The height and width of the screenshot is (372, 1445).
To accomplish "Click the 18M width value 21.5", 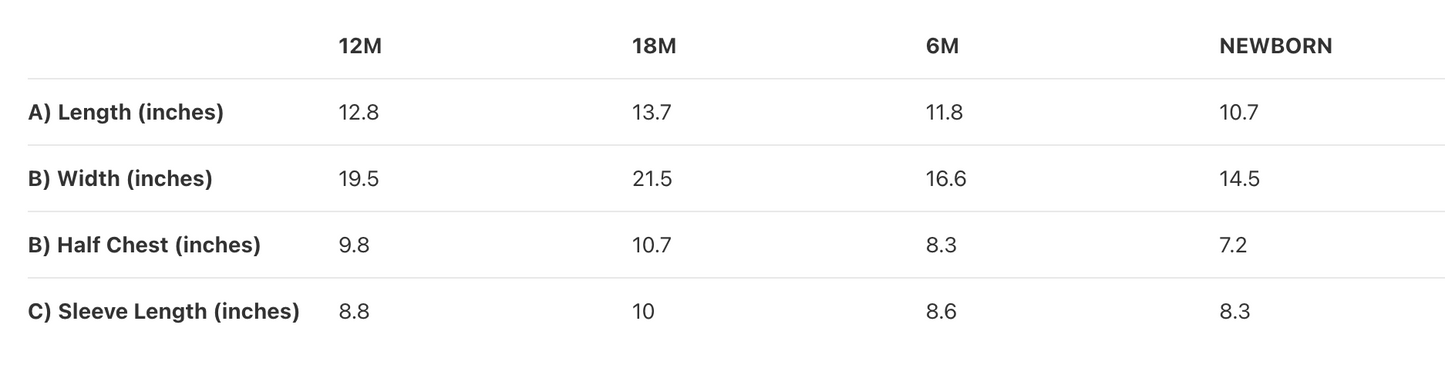I will (x=652, y=179).
